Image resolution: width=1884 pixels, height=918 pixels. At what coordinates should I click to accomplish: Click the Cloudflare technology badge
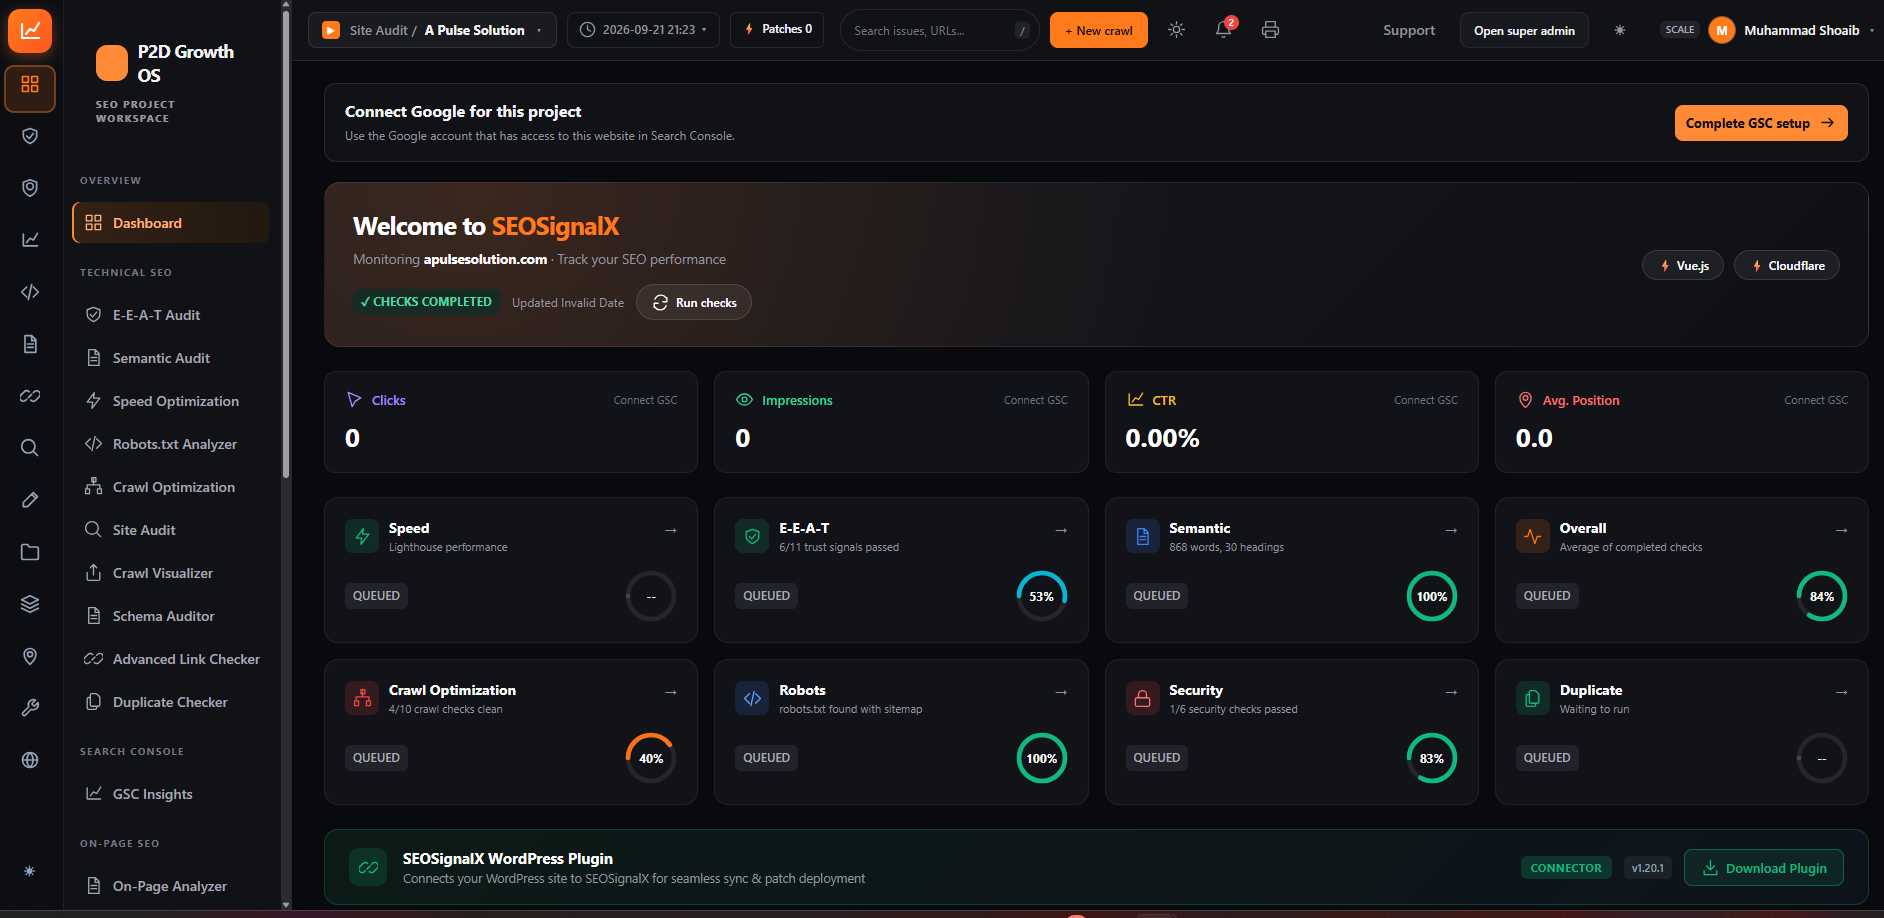(1786, 265)
